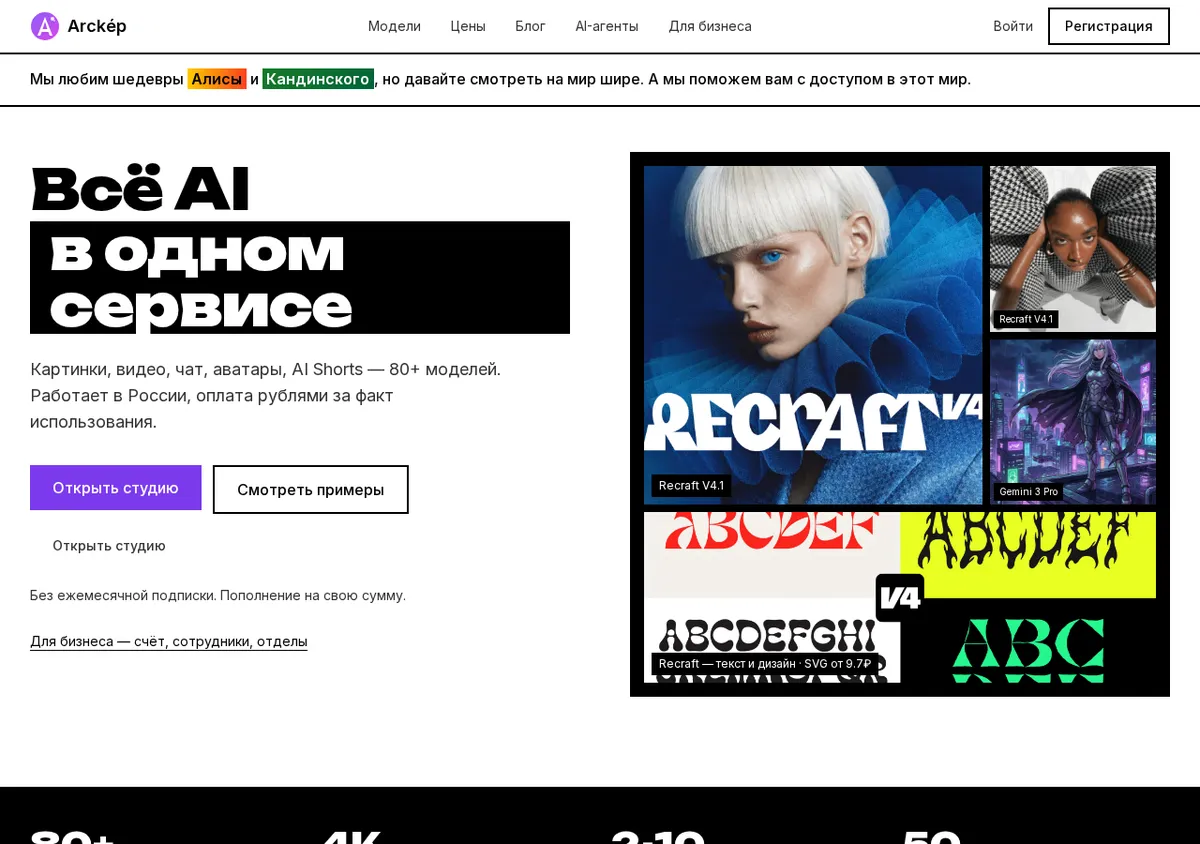1200x844 pixels.
Task: Click the plain-text Открыть студию link
Action: (x=109, y=546)
